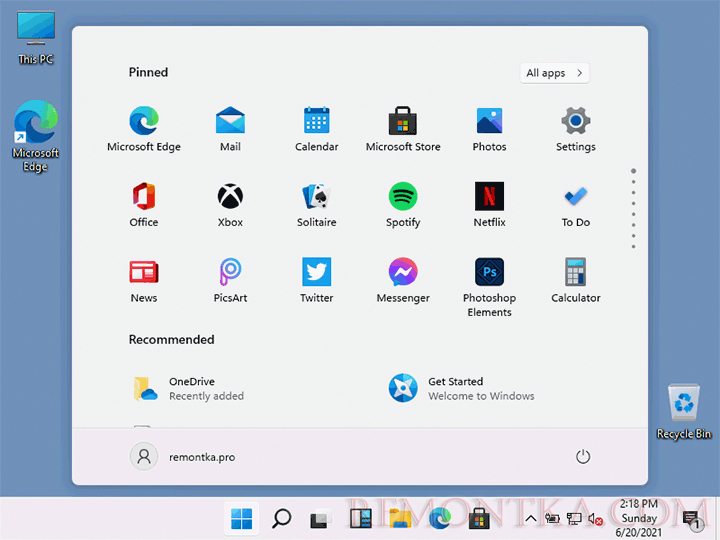Open the Photos app
This screenshot has height=540, width=720.
point(489,129)
